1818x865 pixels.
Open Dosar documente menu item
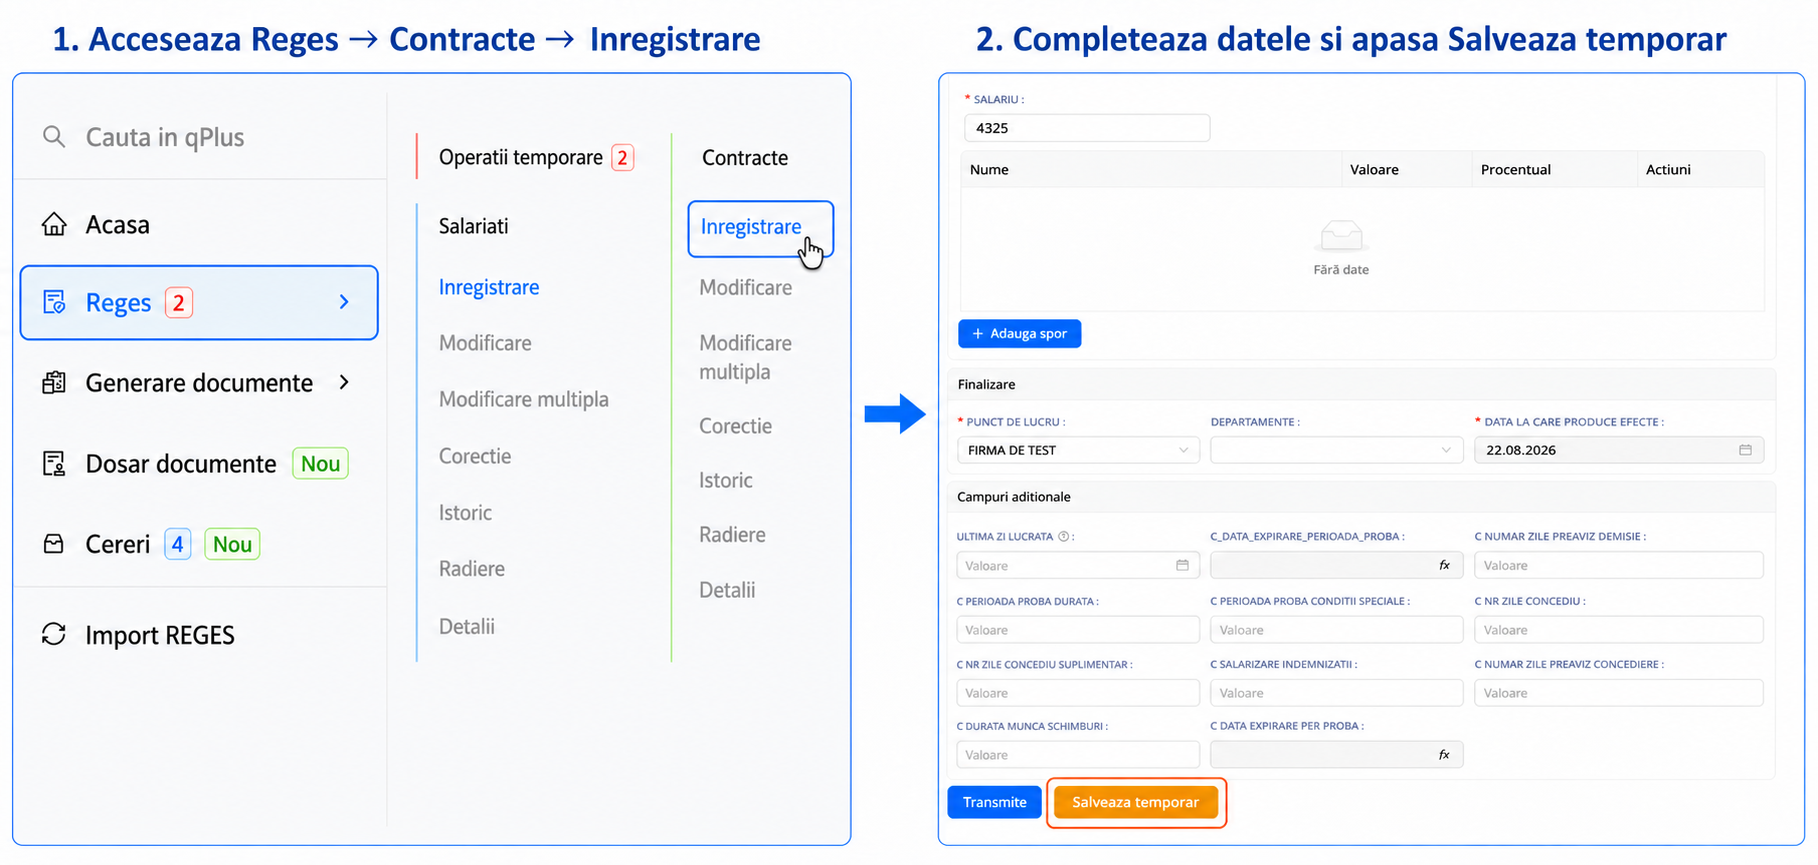(181, 464)
